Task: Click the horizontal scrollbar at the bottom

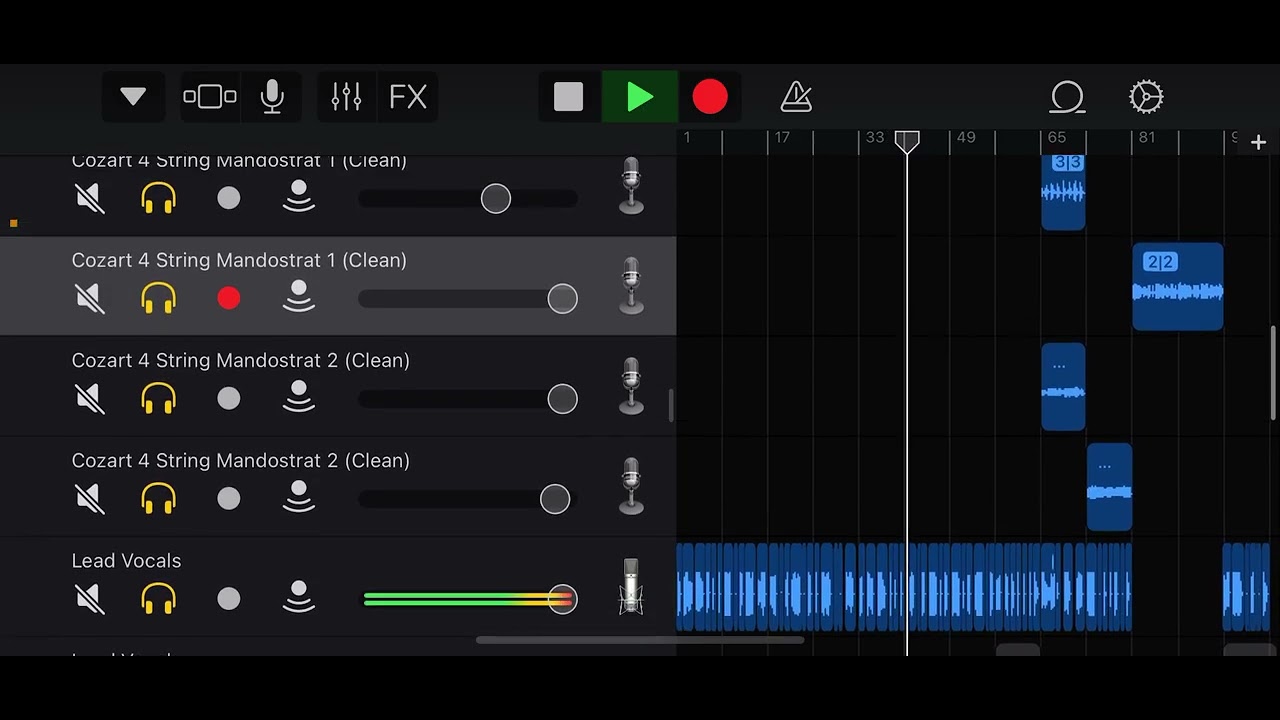Action: pyautogui.click(x=640, y=640)
